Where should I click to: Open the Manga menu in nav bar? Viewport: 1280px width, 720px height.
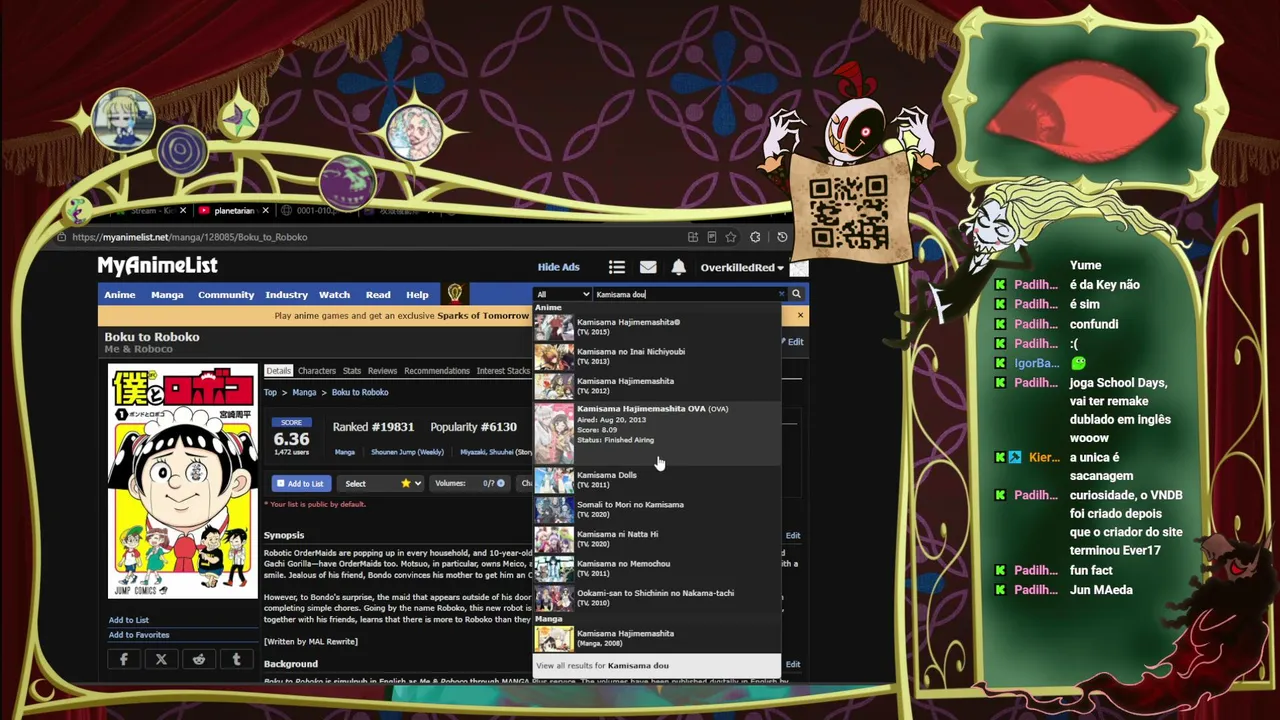pos(167,294)
